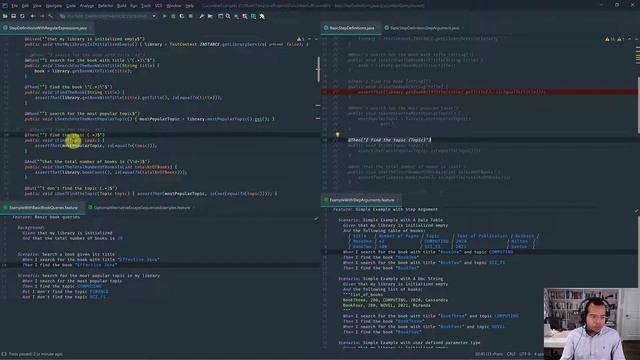Image resolution: width=640 pixels, height=360 pixels.
Task: Open the File menu
Action: [x=15, y=6]
